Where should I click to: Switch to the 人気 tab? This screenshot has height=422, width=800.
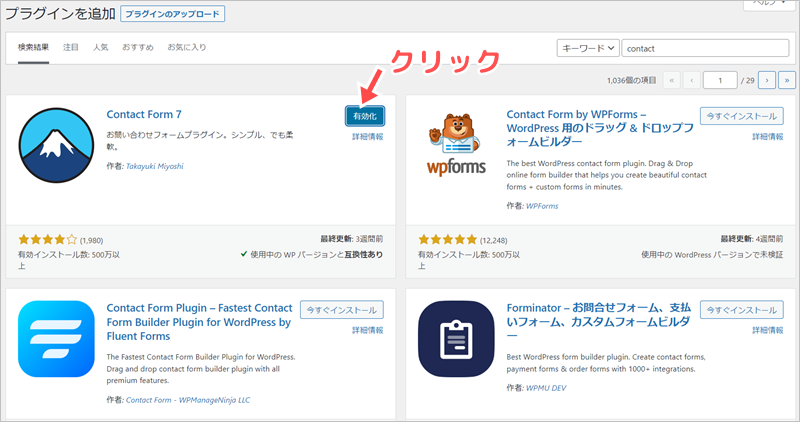[x=100, y=47]
